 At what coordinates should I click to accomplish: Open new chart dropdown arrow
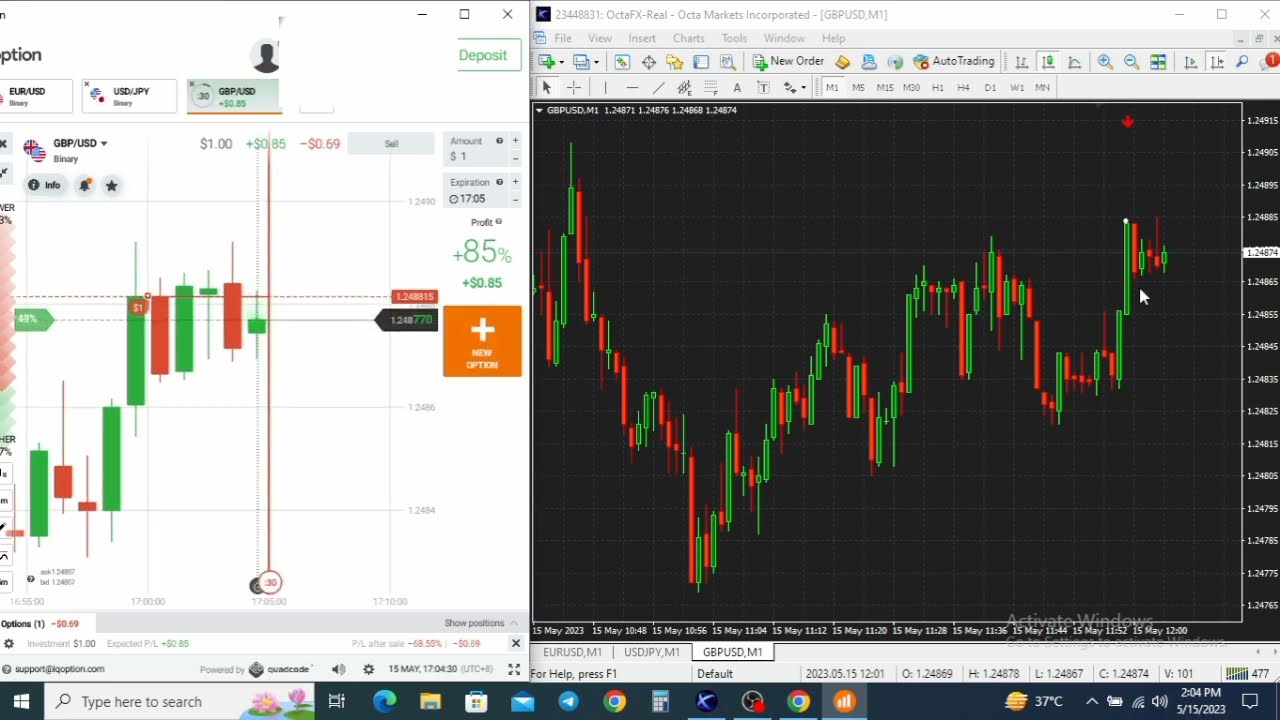[x=561, y=62]
